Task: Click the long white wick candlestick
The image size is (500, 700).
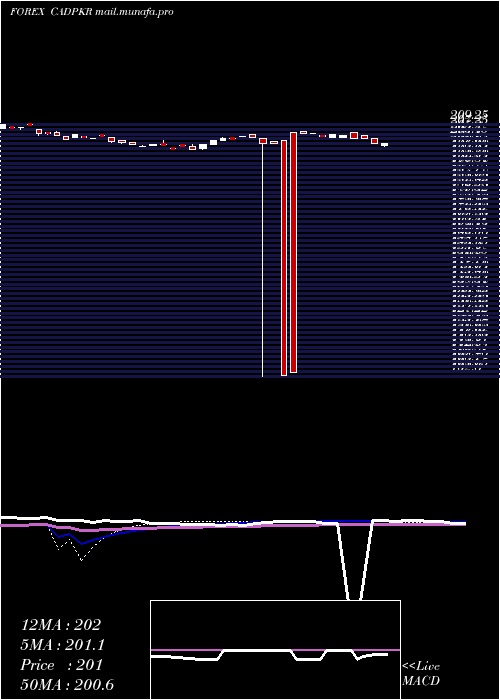Action: point(262,258)
